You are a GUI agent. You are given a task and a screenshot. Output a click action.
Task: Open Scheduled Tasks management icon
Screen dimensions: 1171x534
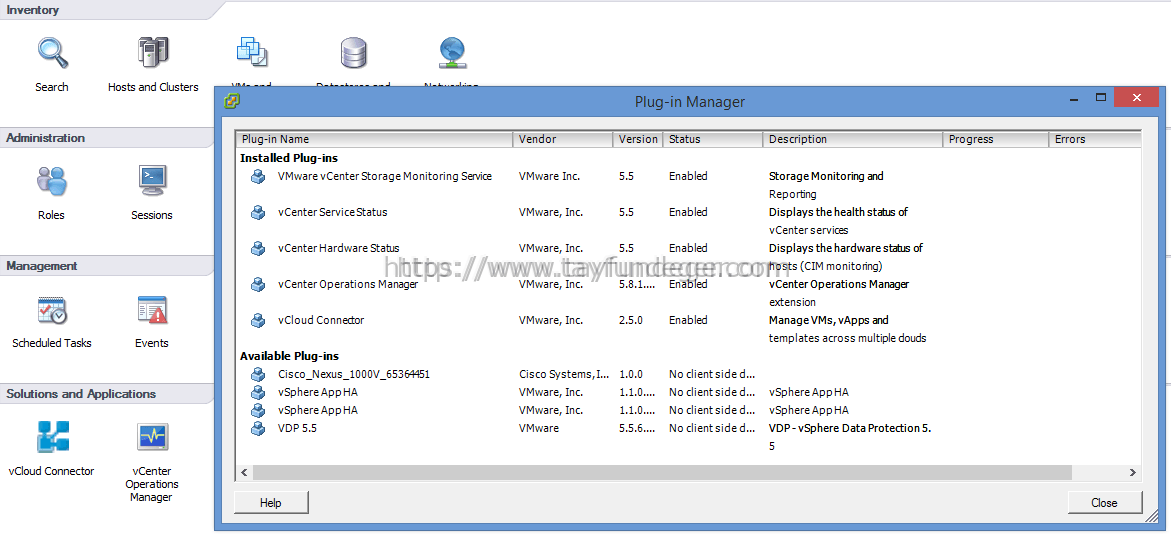tap(52, 309)
